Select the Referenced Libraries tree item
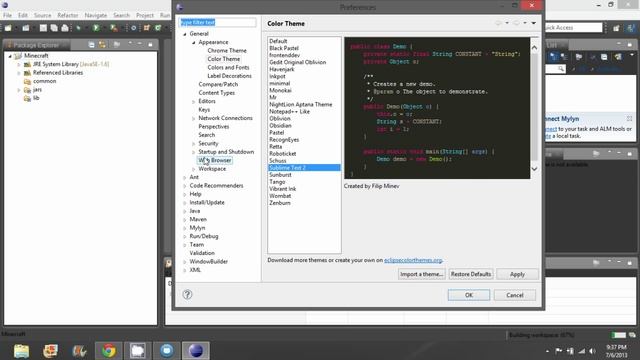The width and height of the screenshot is (640, 360). coord(58,73)
